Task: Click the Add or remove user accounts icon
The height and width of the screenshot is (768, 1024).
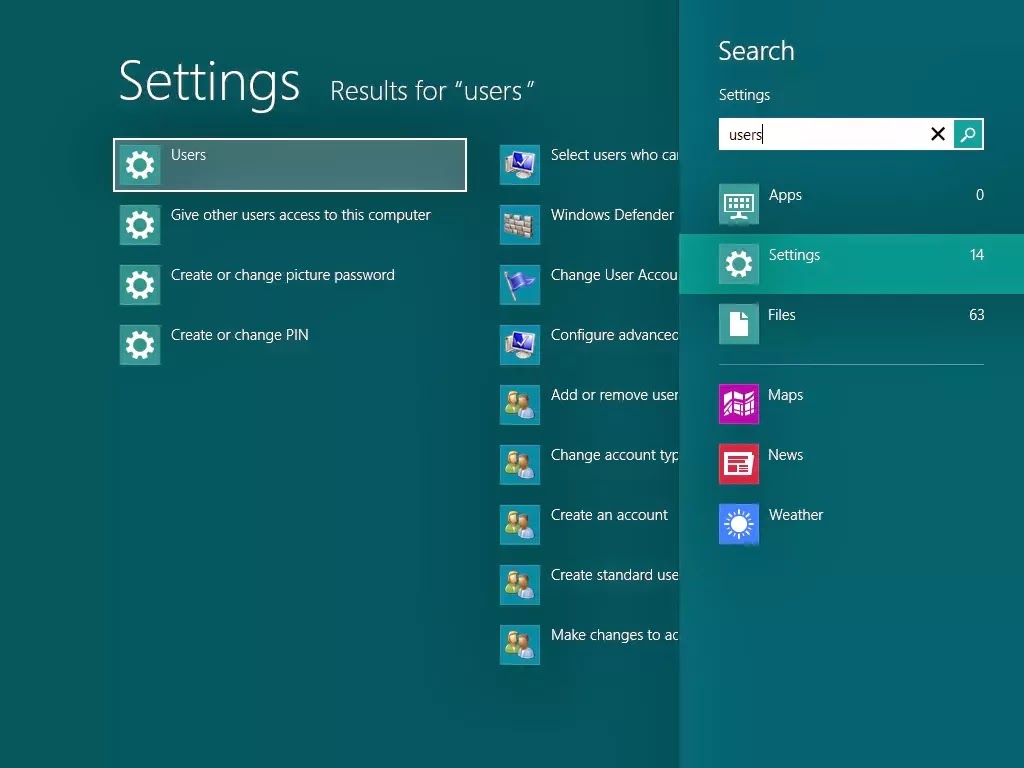Action: (520, 404)
